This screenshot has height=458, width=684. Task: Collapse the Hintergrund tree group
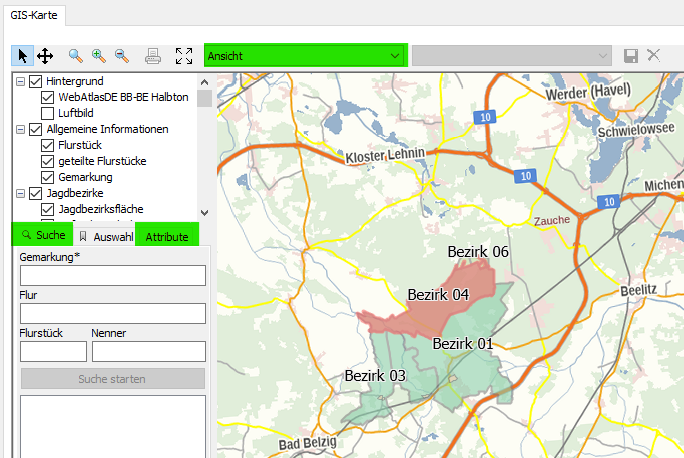(21, 81)
